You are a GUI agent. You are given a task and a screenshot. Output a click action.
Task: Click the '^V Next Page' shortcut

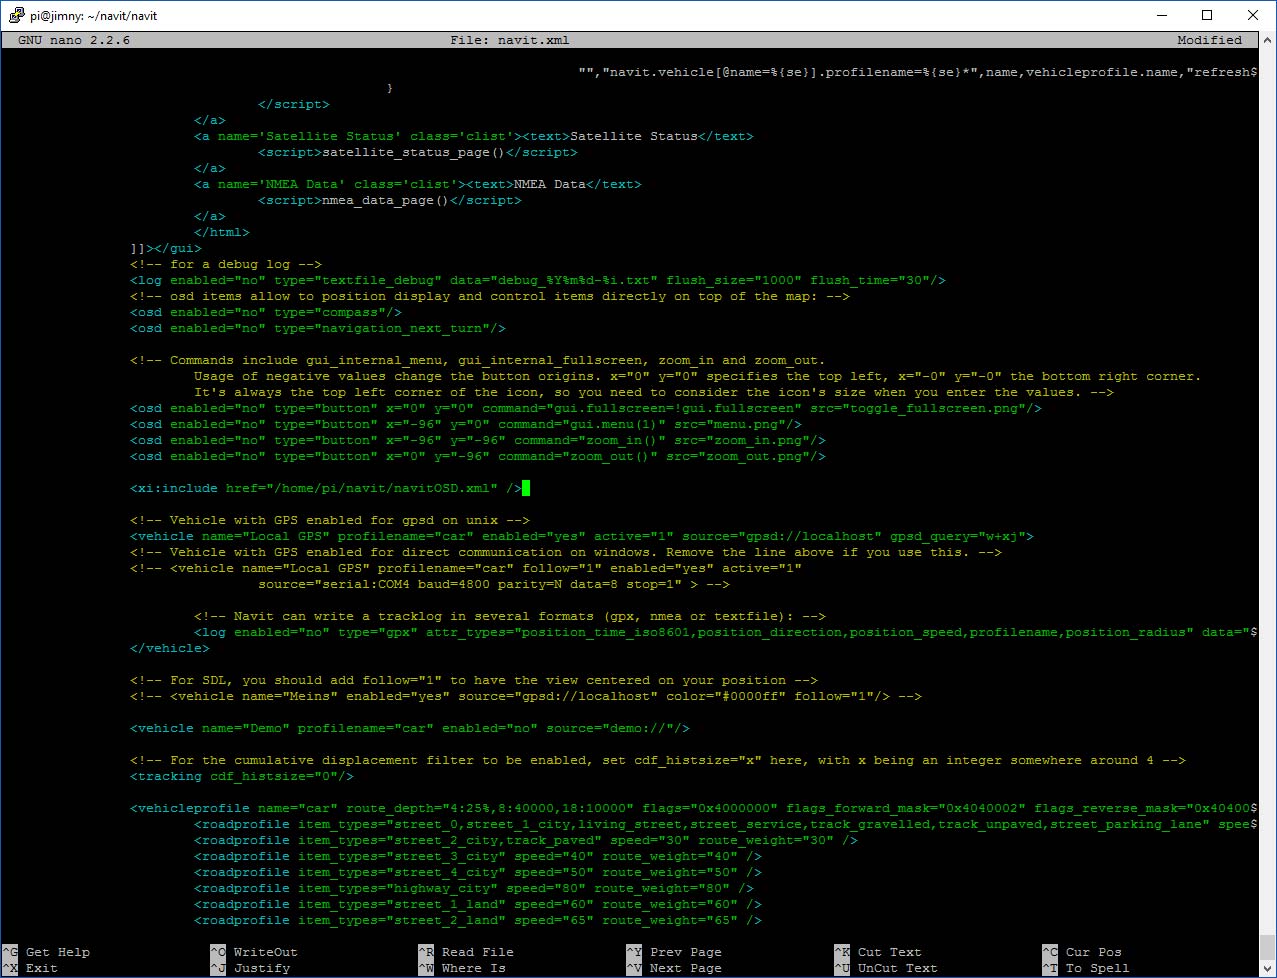(674, 968)
